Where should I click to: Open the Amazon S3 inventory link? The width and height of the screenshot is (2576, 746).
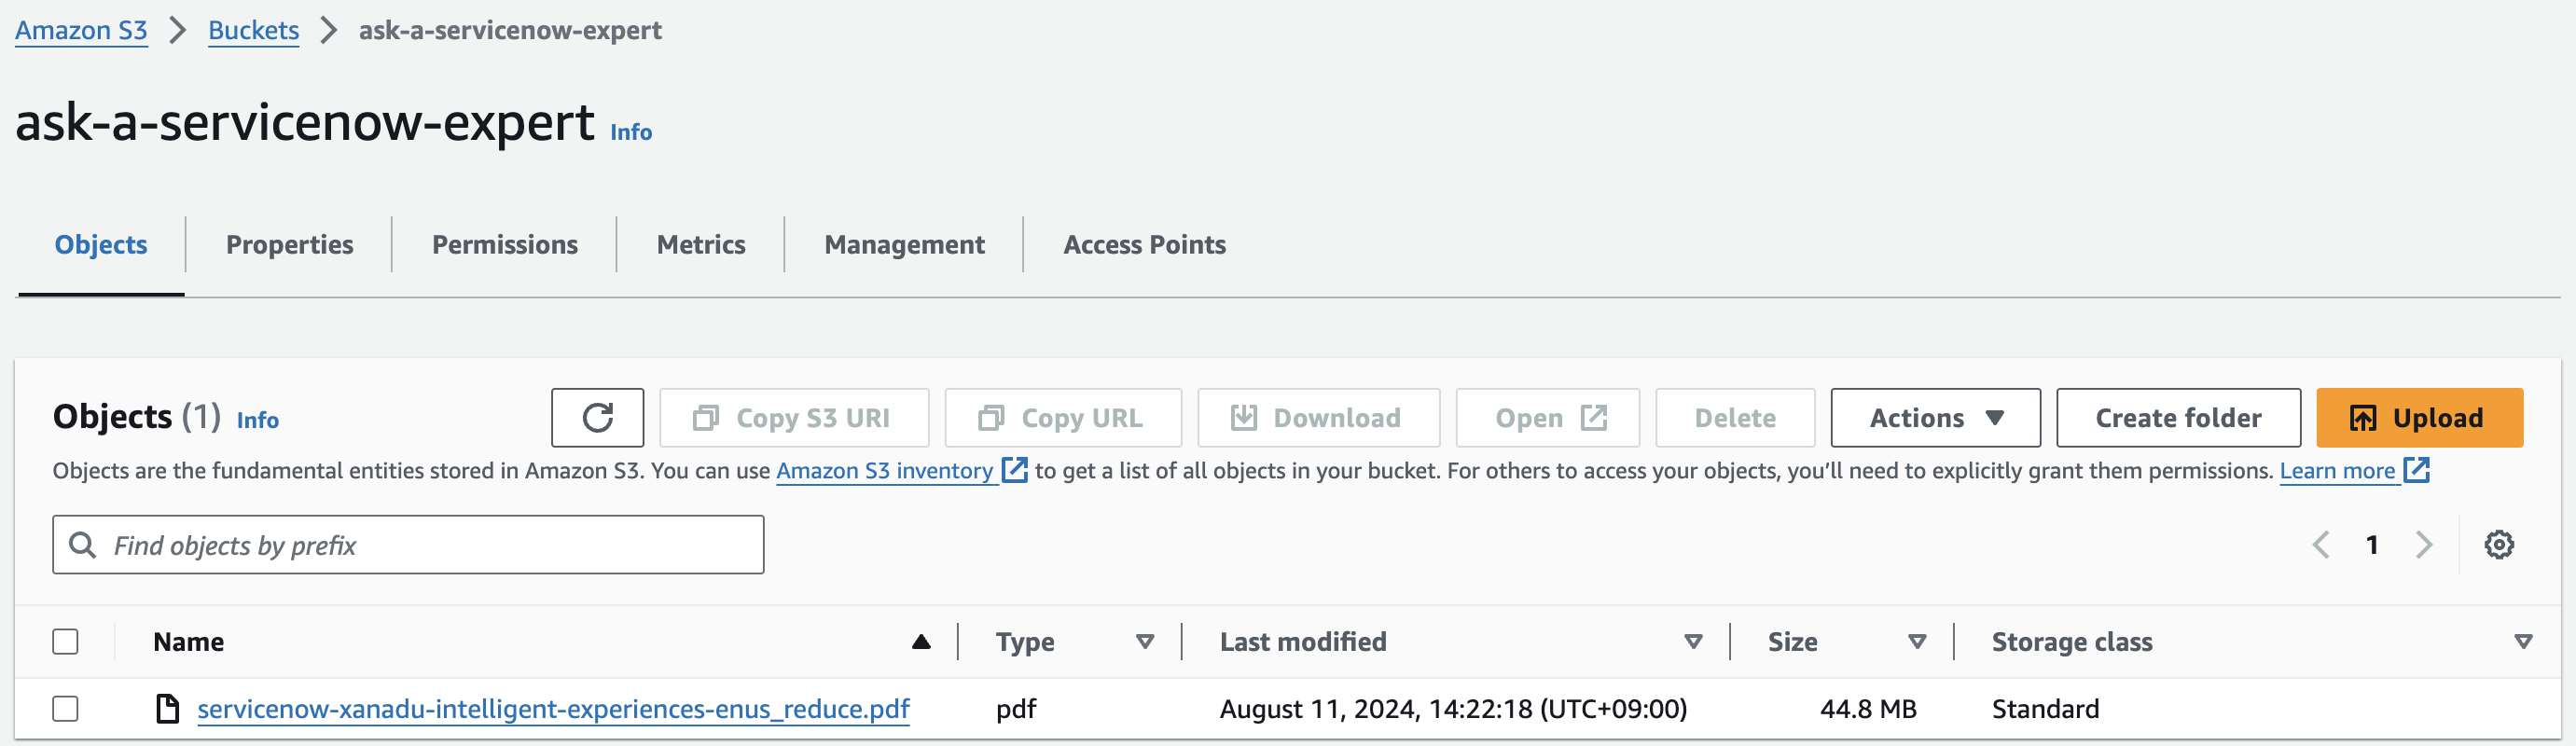point(884,471)
